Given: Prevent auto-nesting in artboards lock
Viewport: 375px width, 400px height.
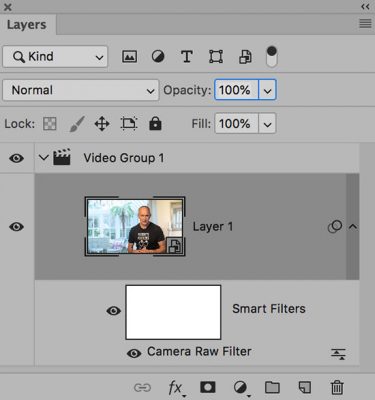Looking at the screenshot, I should point(129,124).
